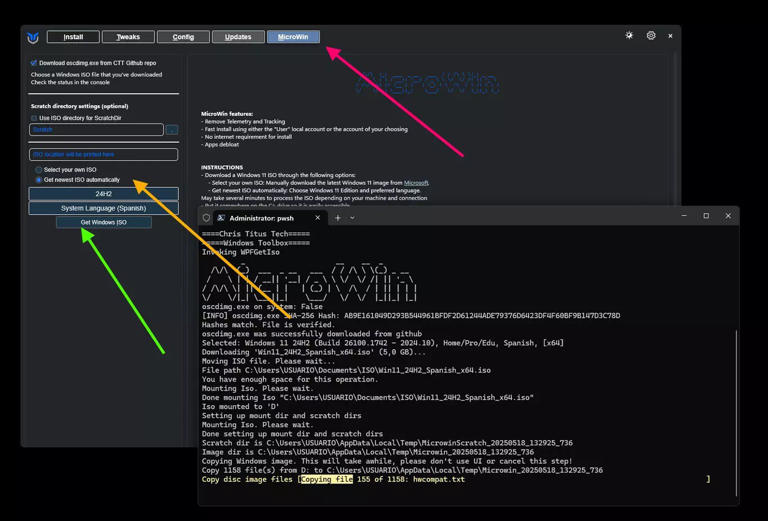768x521 pixels.
Task: Expand the terminal new tab profile chevron
Action: (x=352, y=217)
